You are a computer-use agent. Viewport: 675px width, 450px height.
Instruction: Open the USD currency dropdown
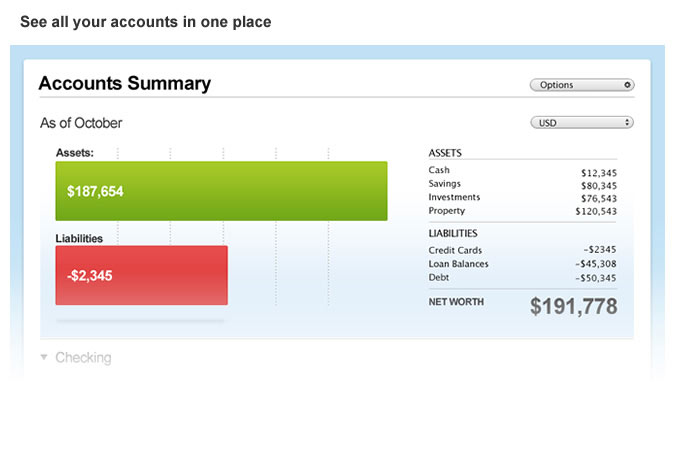point(581,123)
